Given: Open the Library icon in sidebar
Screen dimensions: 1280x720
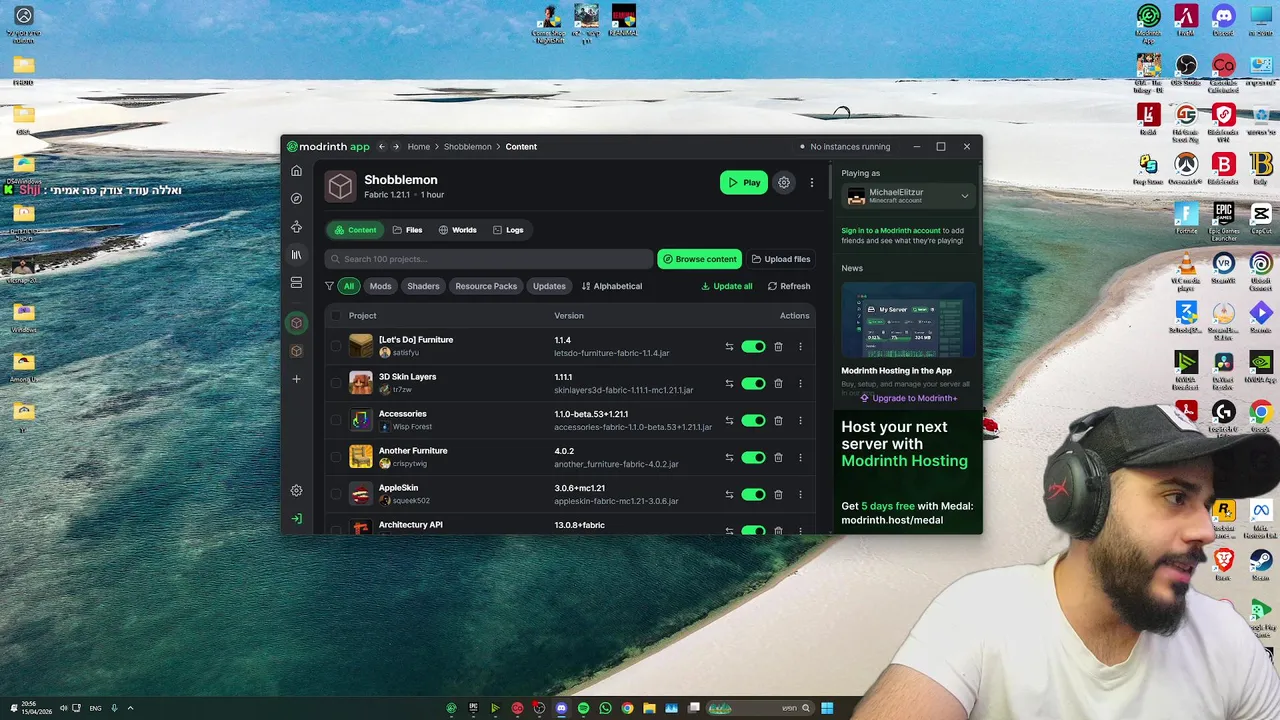Looking at the screenshot, I should point(296,255).
